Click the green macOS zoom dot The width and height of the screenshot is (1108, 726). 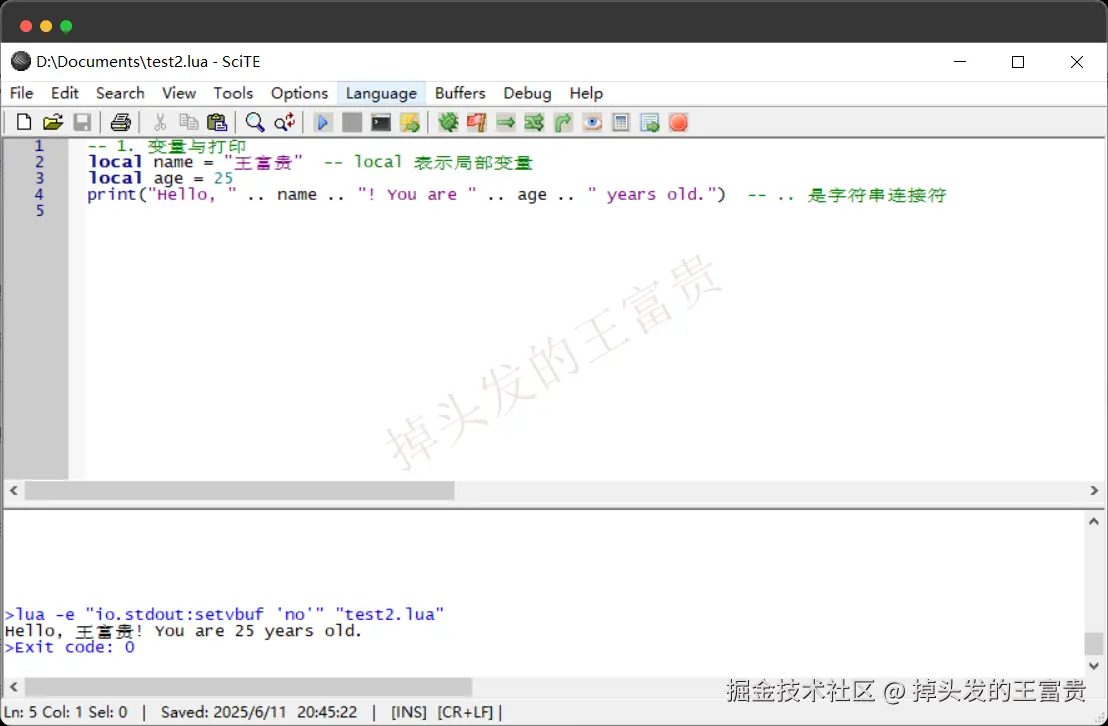(66, 26)
